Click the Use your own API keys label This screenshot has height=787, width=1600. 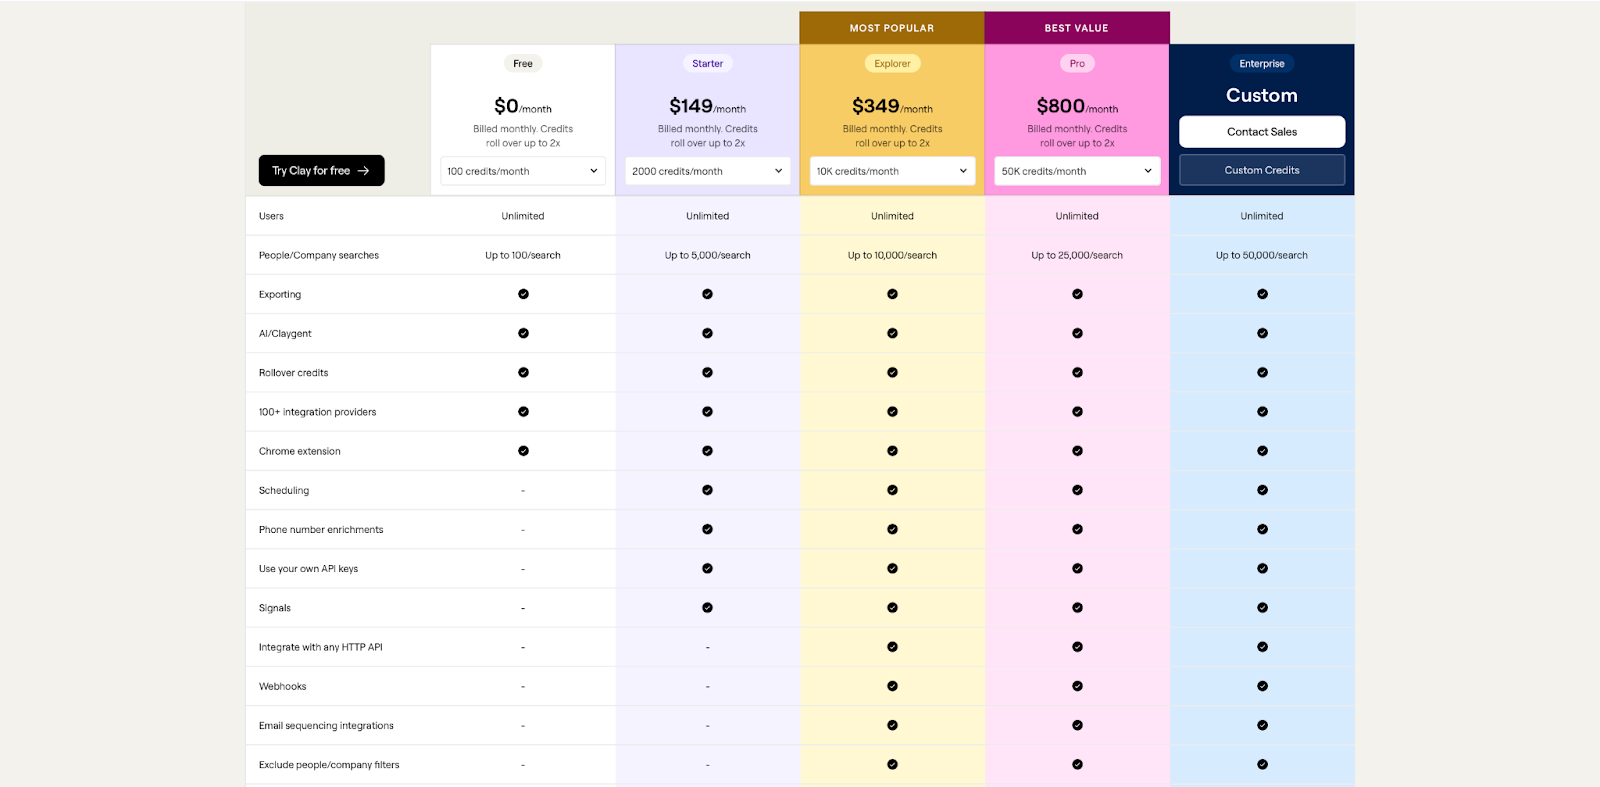308,568
